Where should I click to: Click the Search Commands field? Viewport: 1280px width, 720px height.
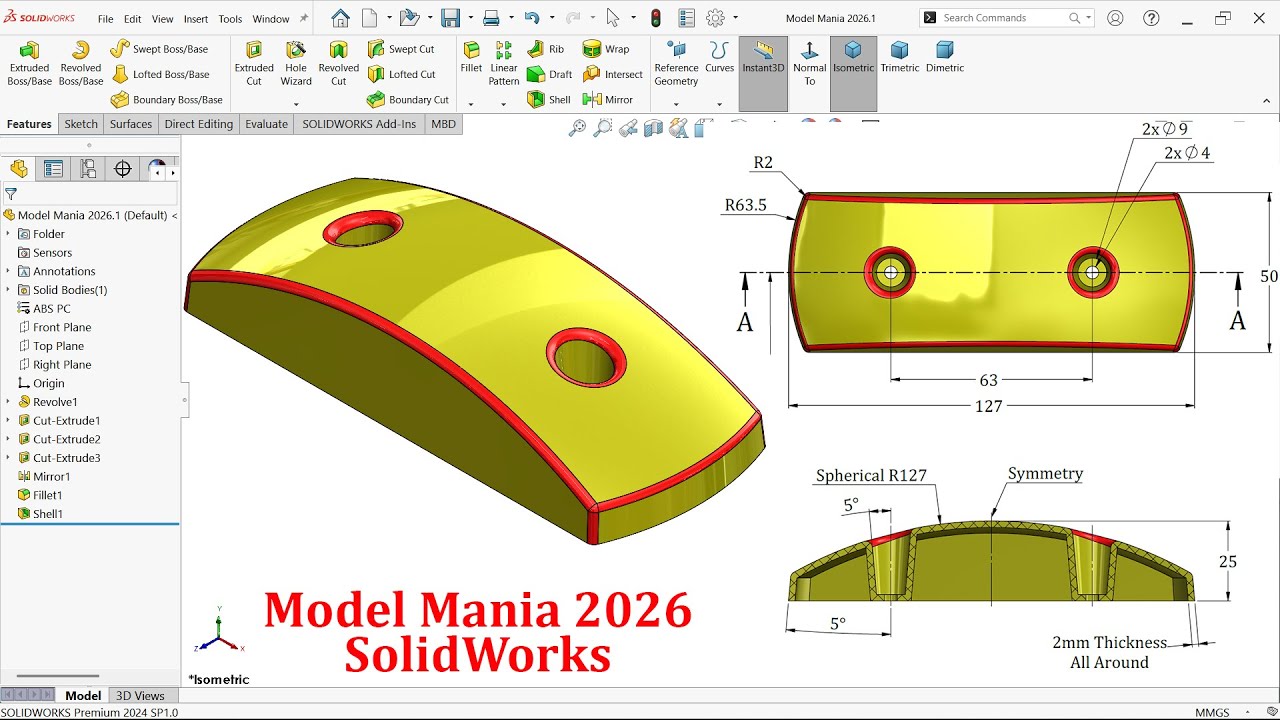(x=1007, y=18)
